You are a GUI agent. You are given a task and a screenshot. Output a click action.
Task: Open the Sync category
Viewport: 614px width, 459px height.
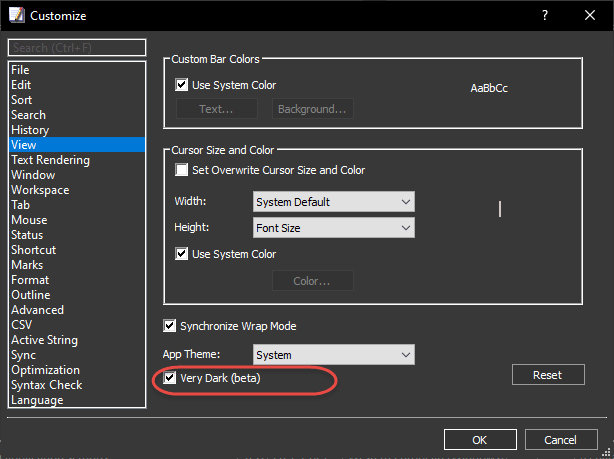pos(77,355)
